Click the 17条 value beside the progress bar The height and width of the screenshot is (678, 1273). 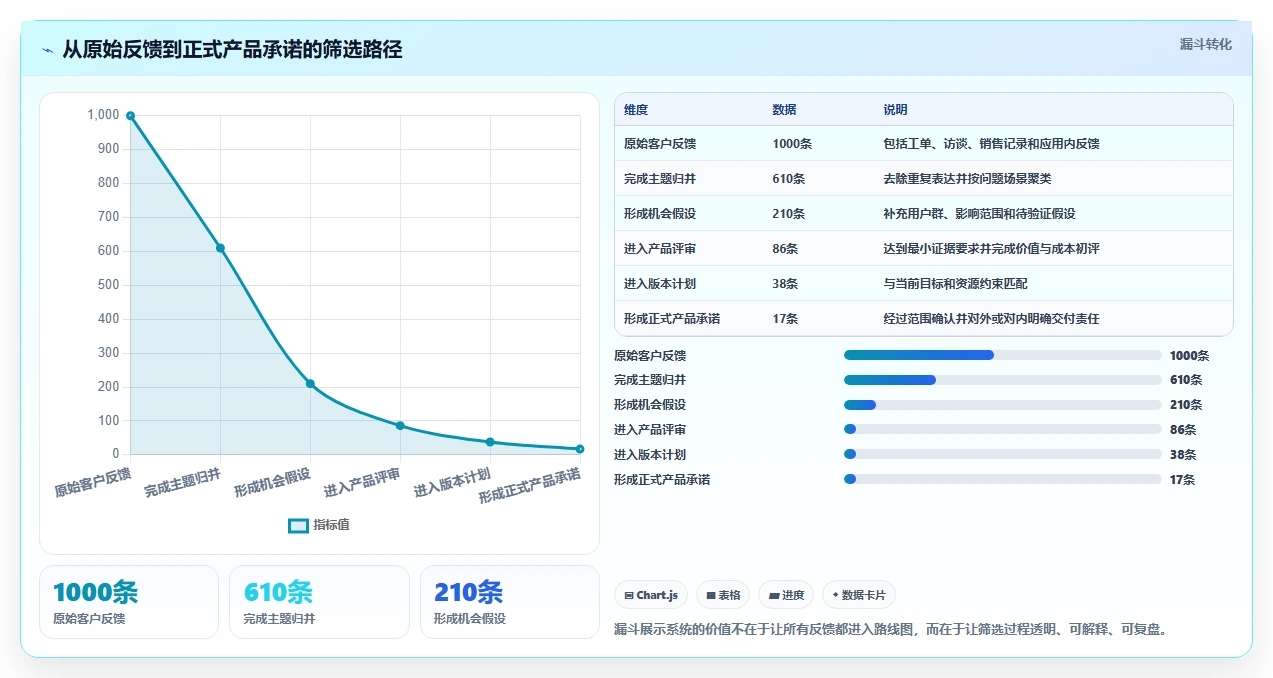[1183, 480]
